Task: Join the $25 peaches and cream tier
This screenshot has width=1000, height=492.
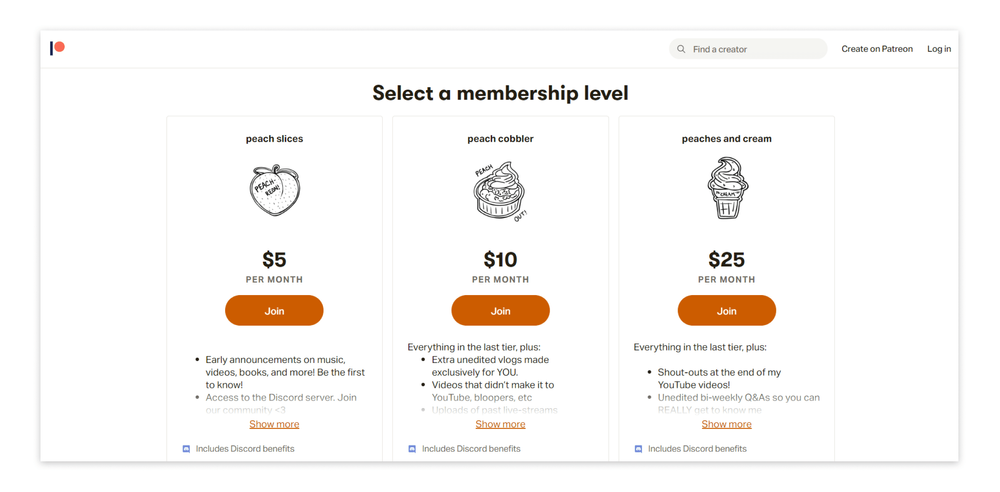Action: pos(727,311)
